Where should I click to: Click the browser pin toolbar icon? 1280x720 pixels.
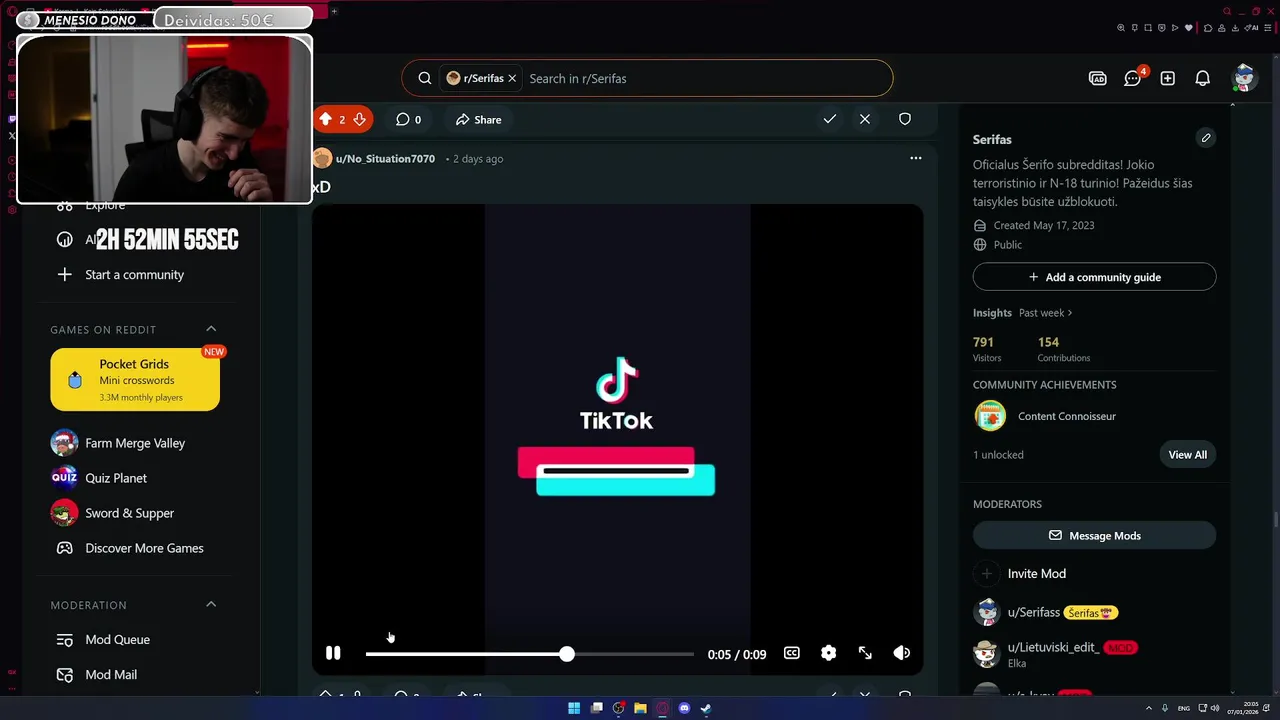pyautogui.click(x=1135, y=28)
